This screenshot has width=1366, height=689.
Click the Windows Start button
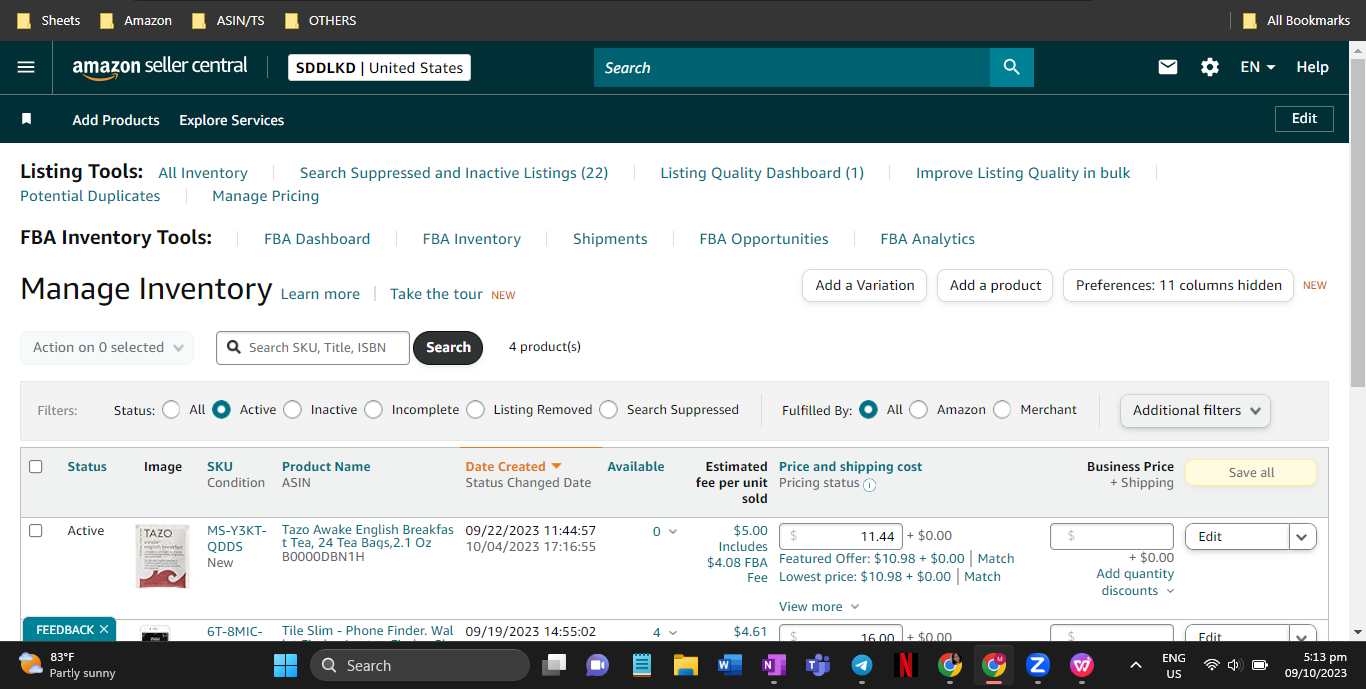click(285, 665)
